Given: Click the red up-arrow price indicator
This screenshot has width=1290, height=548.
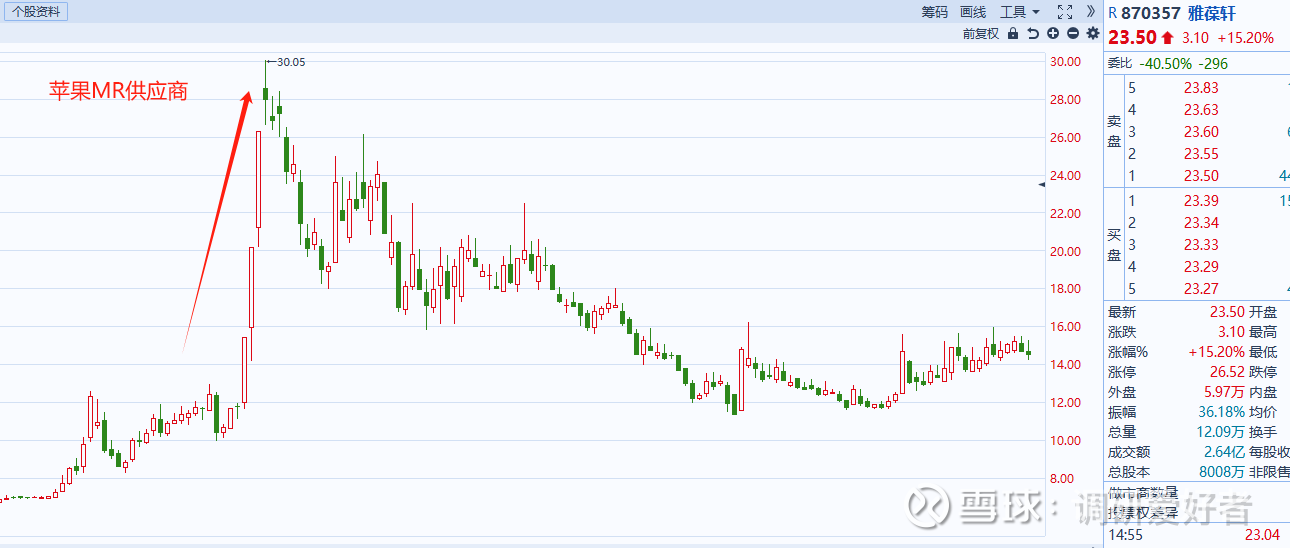Looking at the screenshot, I should pos(1167,38).
